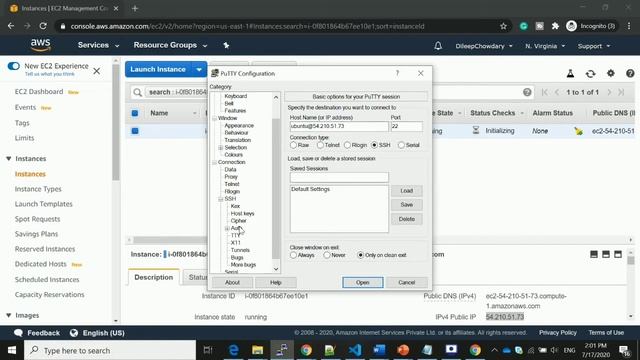Image resolution: width=640 pixels, height=360 pixels.
Task: Open the Chrome extensions puzzle icon
Action: 555,26
